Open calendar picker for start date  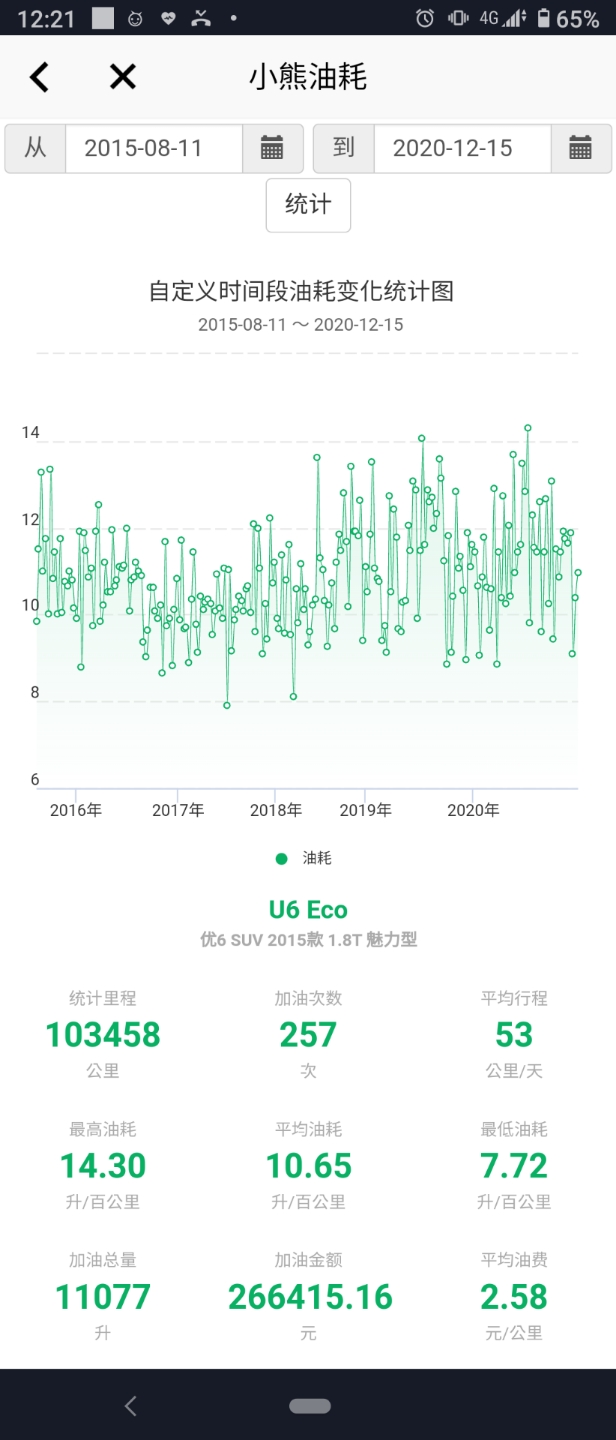coord(272,149)
